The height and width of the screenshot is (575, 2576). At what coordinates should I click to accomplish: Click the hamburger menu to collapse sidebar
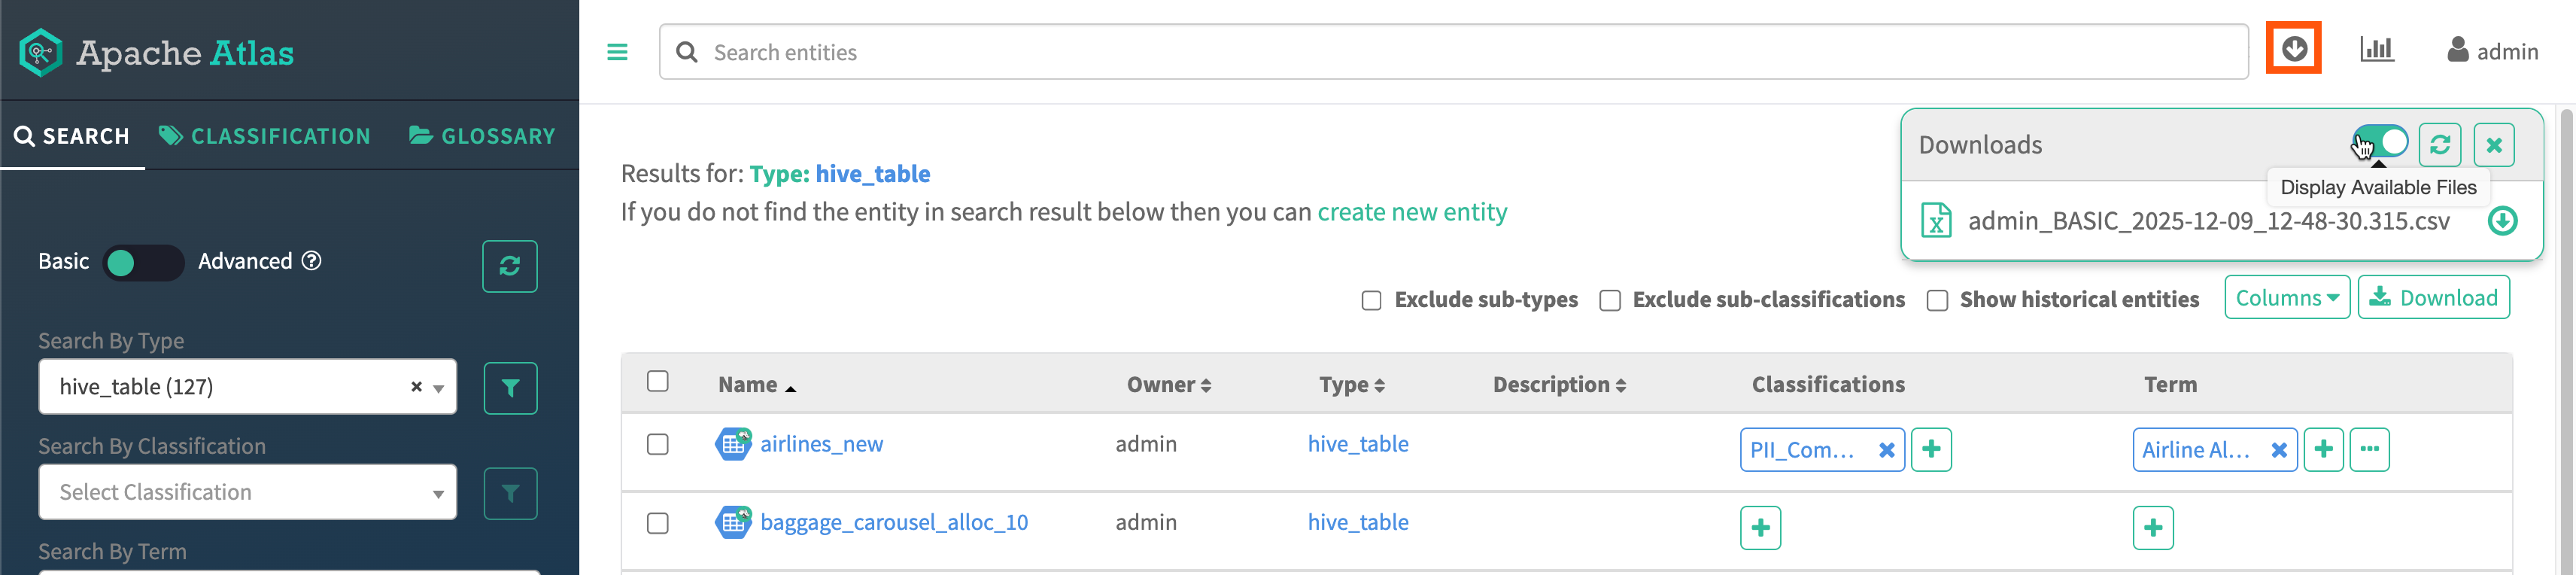click(x=617, y=52)
